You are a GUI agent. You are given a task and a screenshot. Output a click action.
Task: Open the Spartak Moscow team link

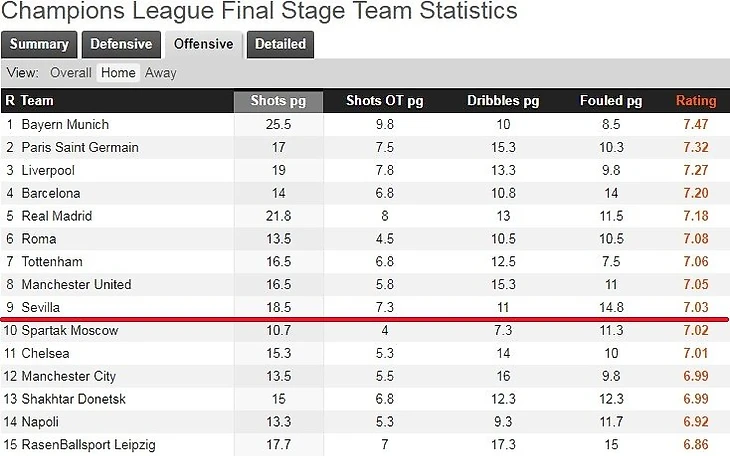coord(70,331)
